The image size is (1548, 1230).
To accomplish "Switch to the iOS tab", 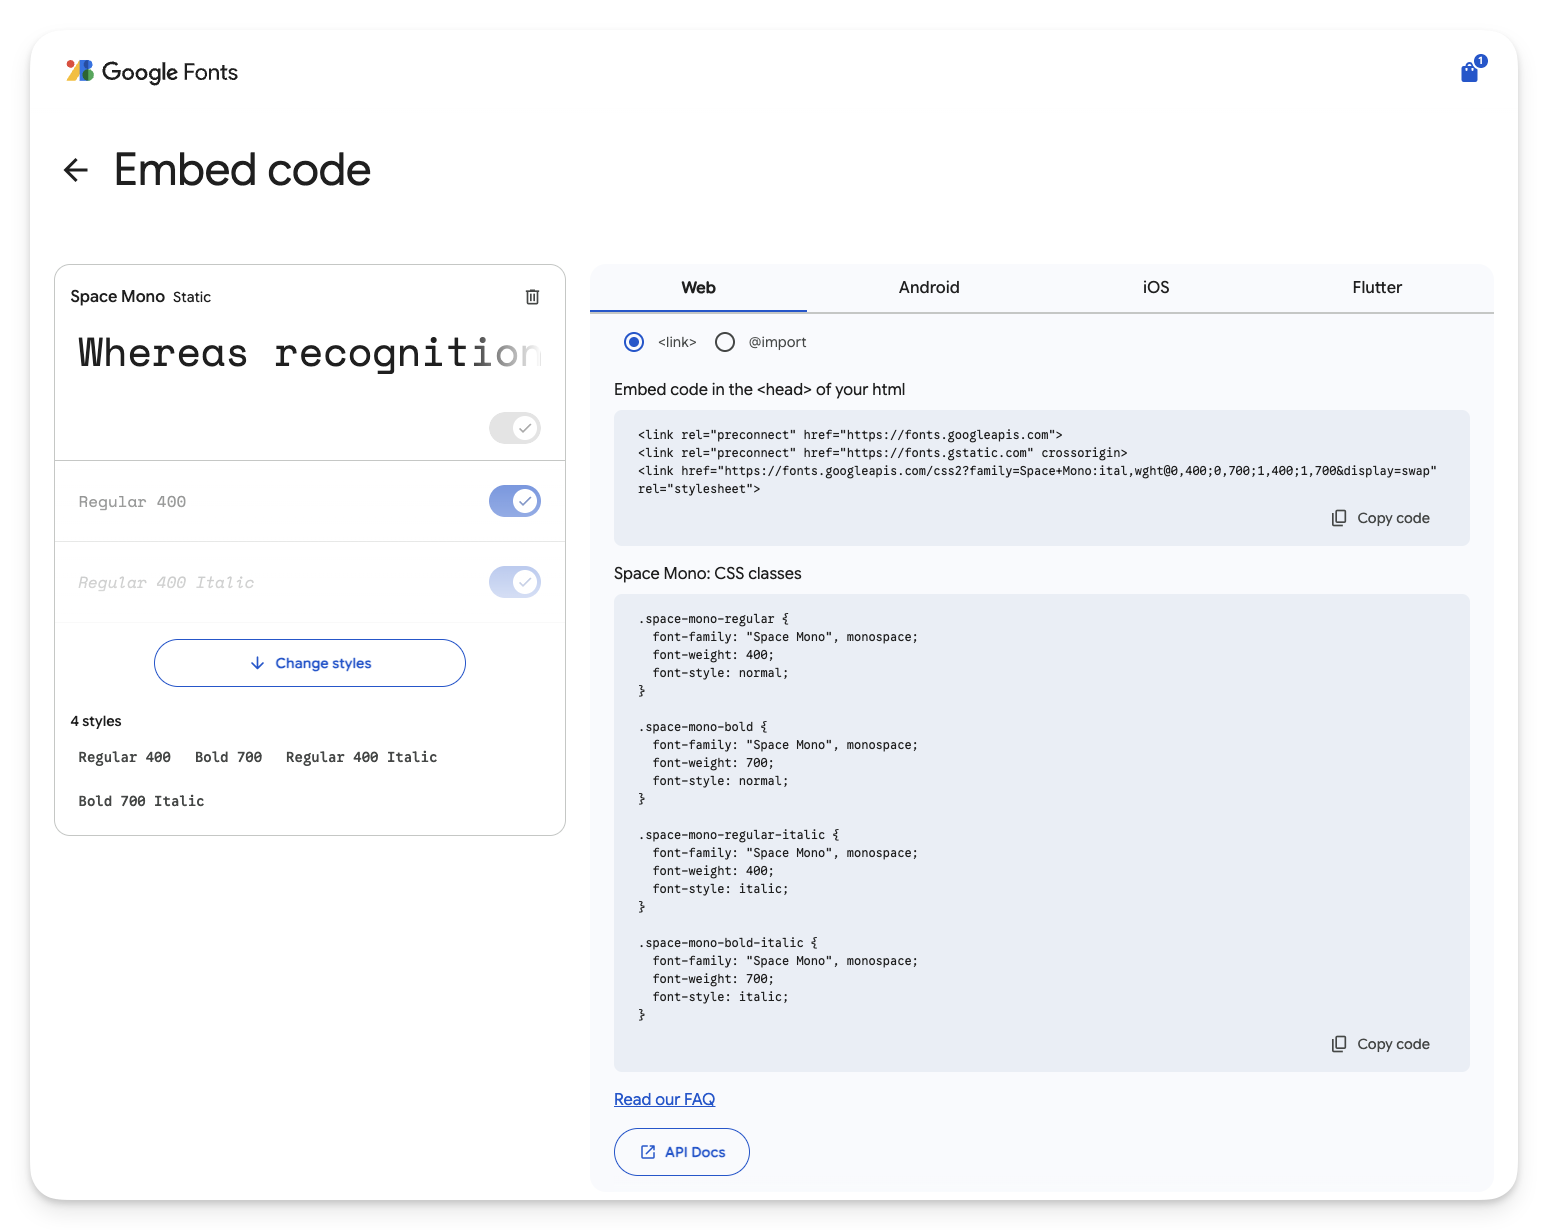I will click(1156, 288).
